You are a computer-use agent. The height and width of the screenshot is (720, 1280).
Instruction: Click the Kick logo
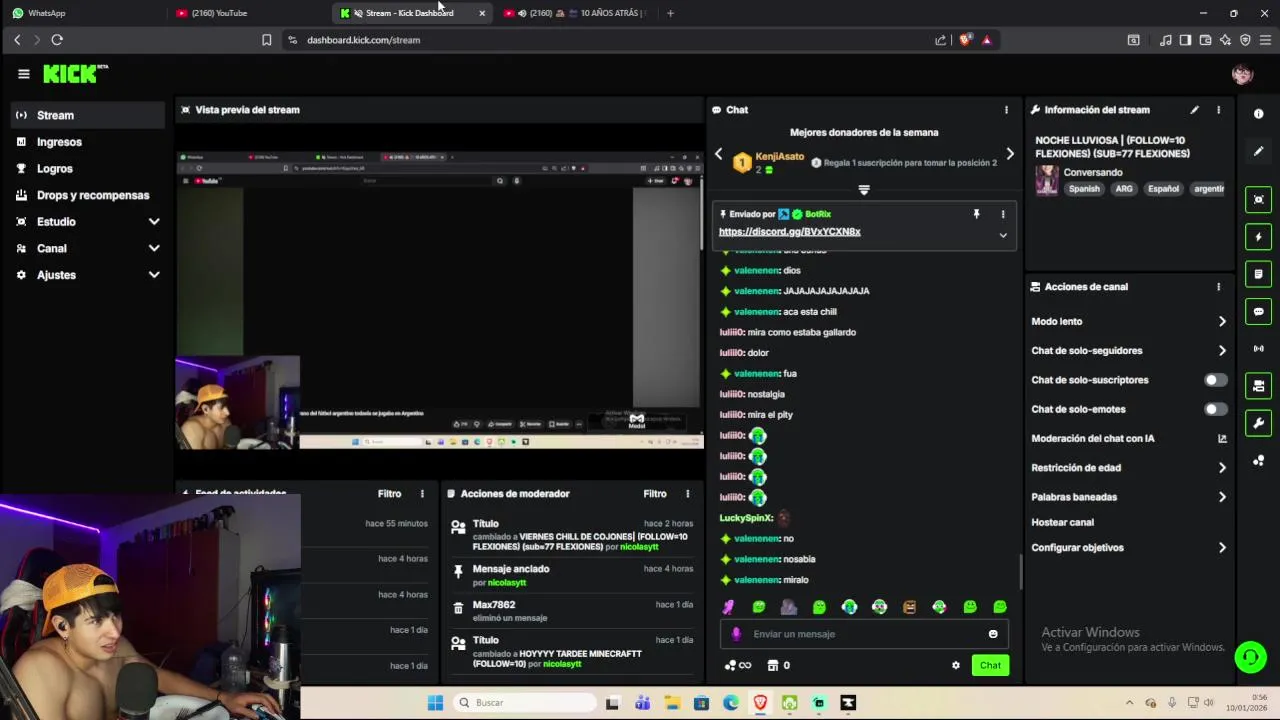tap(75, 74)
